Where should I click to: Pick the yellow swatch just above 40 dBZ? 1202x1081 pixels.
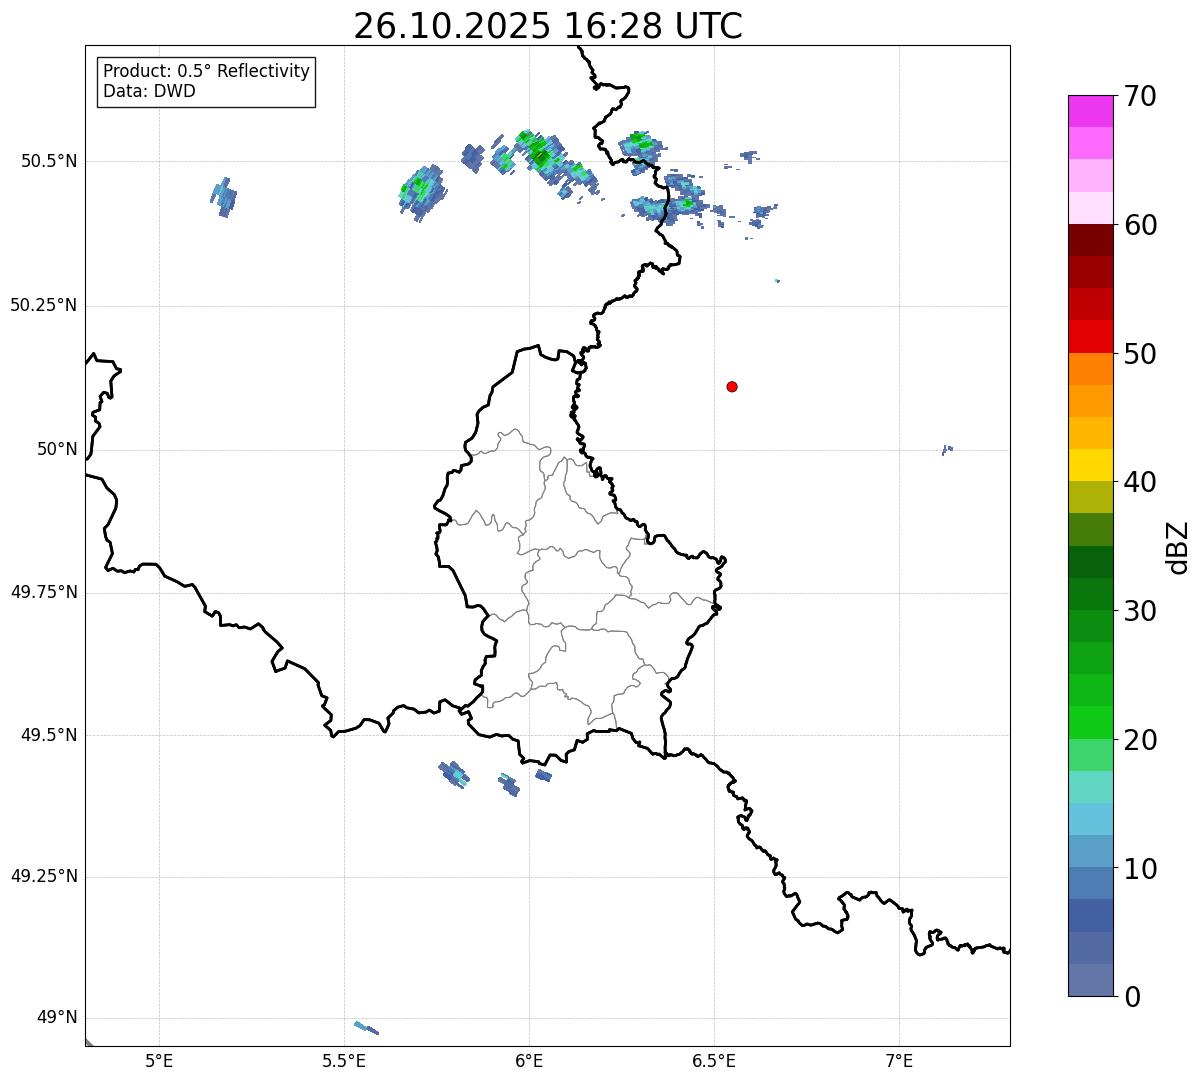point(1090,465)
